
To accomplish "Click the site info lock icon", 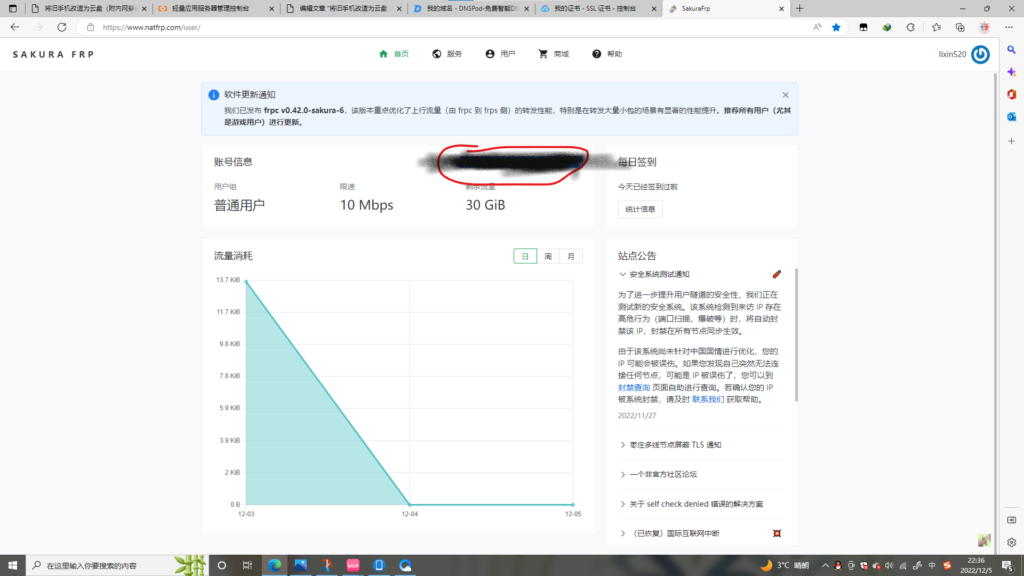I will tap(90, 27).
